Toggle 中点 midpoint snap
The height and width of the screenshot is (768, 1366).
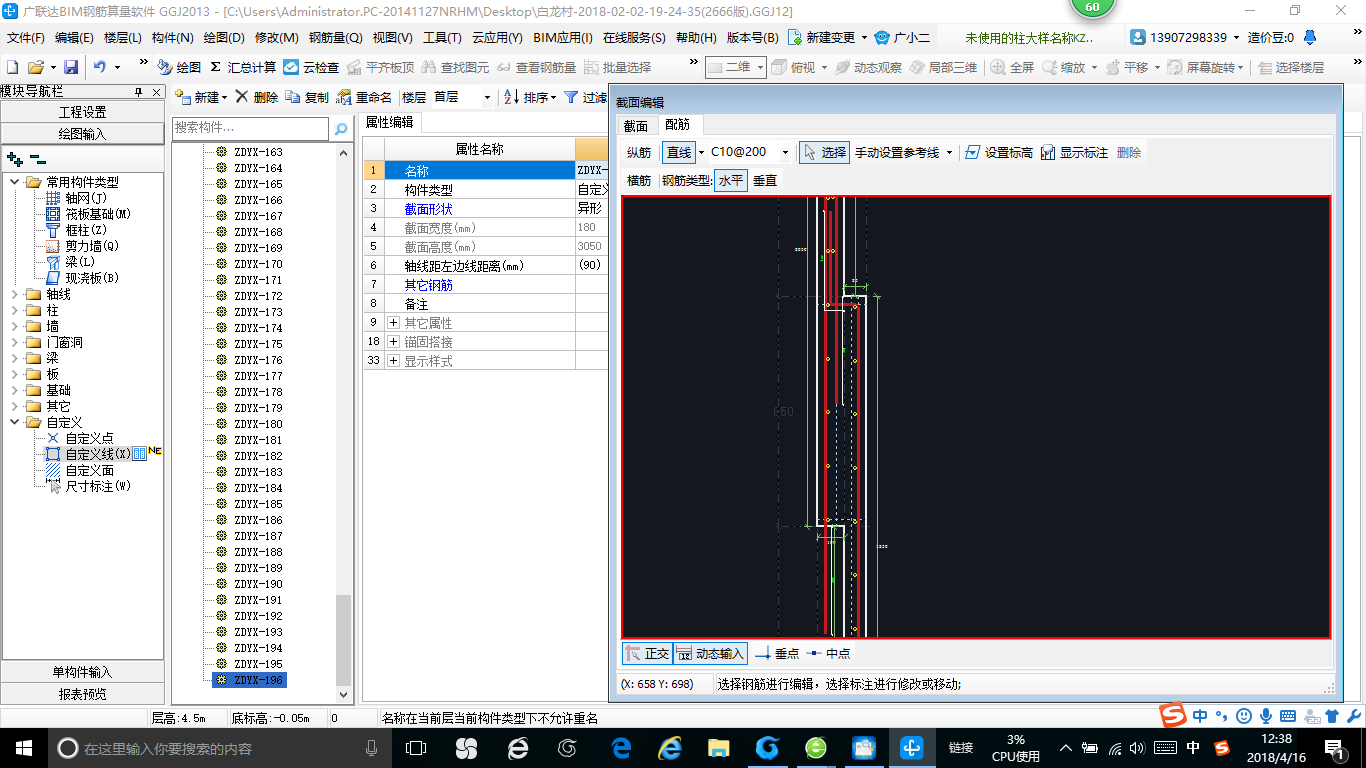pyautogui.click(x=829, y=653)
